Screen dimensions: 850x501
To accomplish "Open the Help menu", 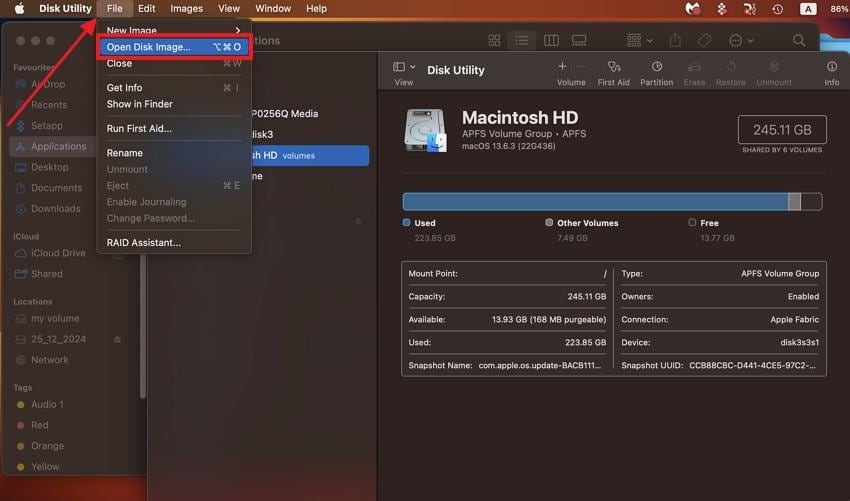I will pos(316,9).
